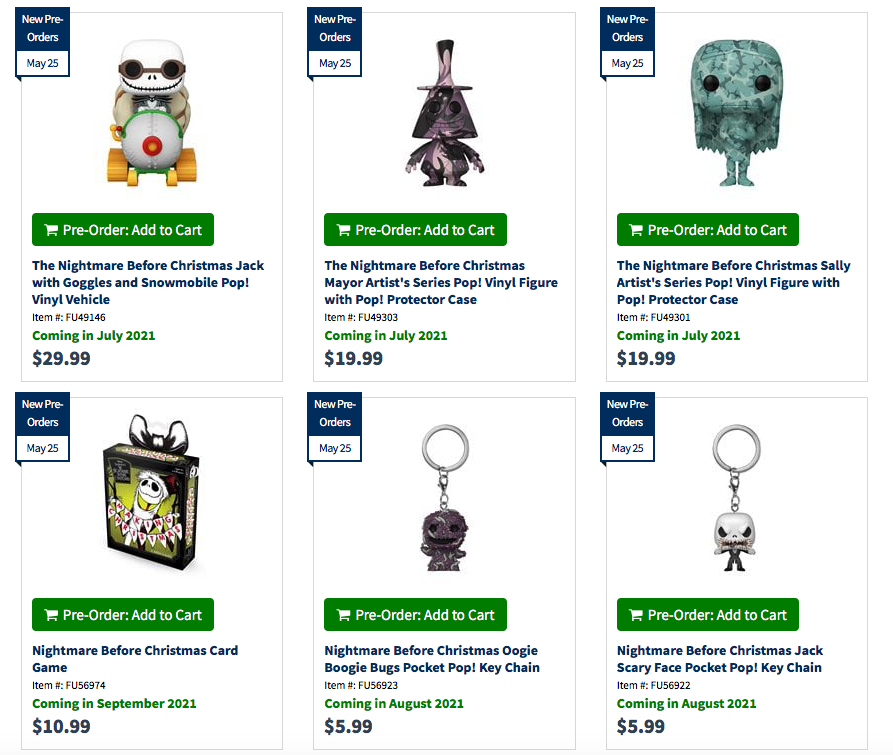This screenshot has width=893, height=755.
Task: View Oogie Boogie Bugs key chain image
Action: pyautogui.click(x=445, y=498)
